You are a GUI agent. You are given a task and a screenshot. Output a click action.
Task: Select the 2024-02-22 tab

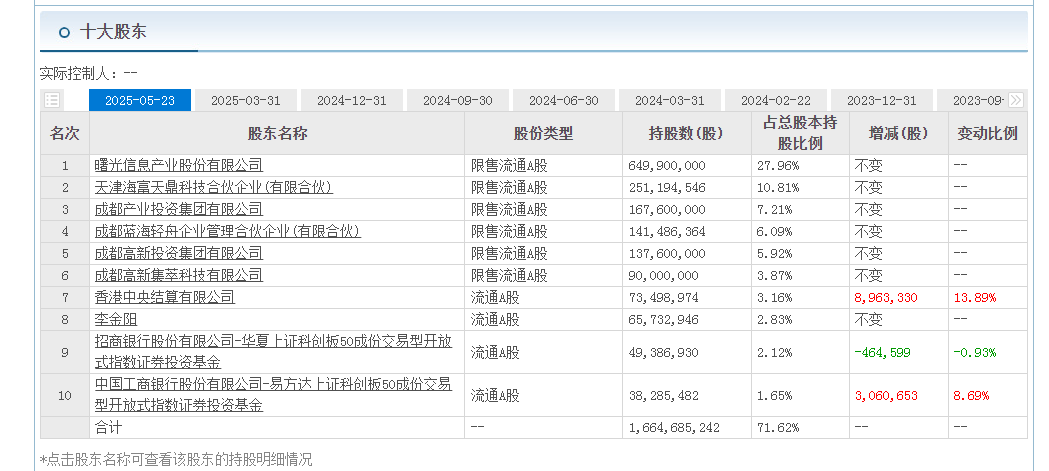pyautogui.click(x=776, y=100)
